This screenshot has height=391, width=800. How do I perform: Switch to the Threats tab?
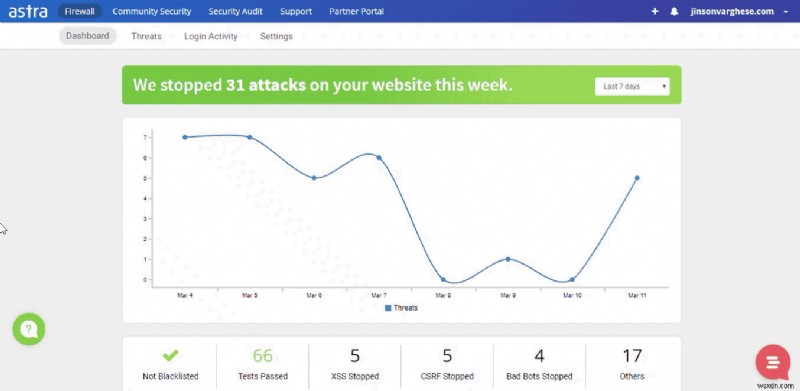(146, 36)
